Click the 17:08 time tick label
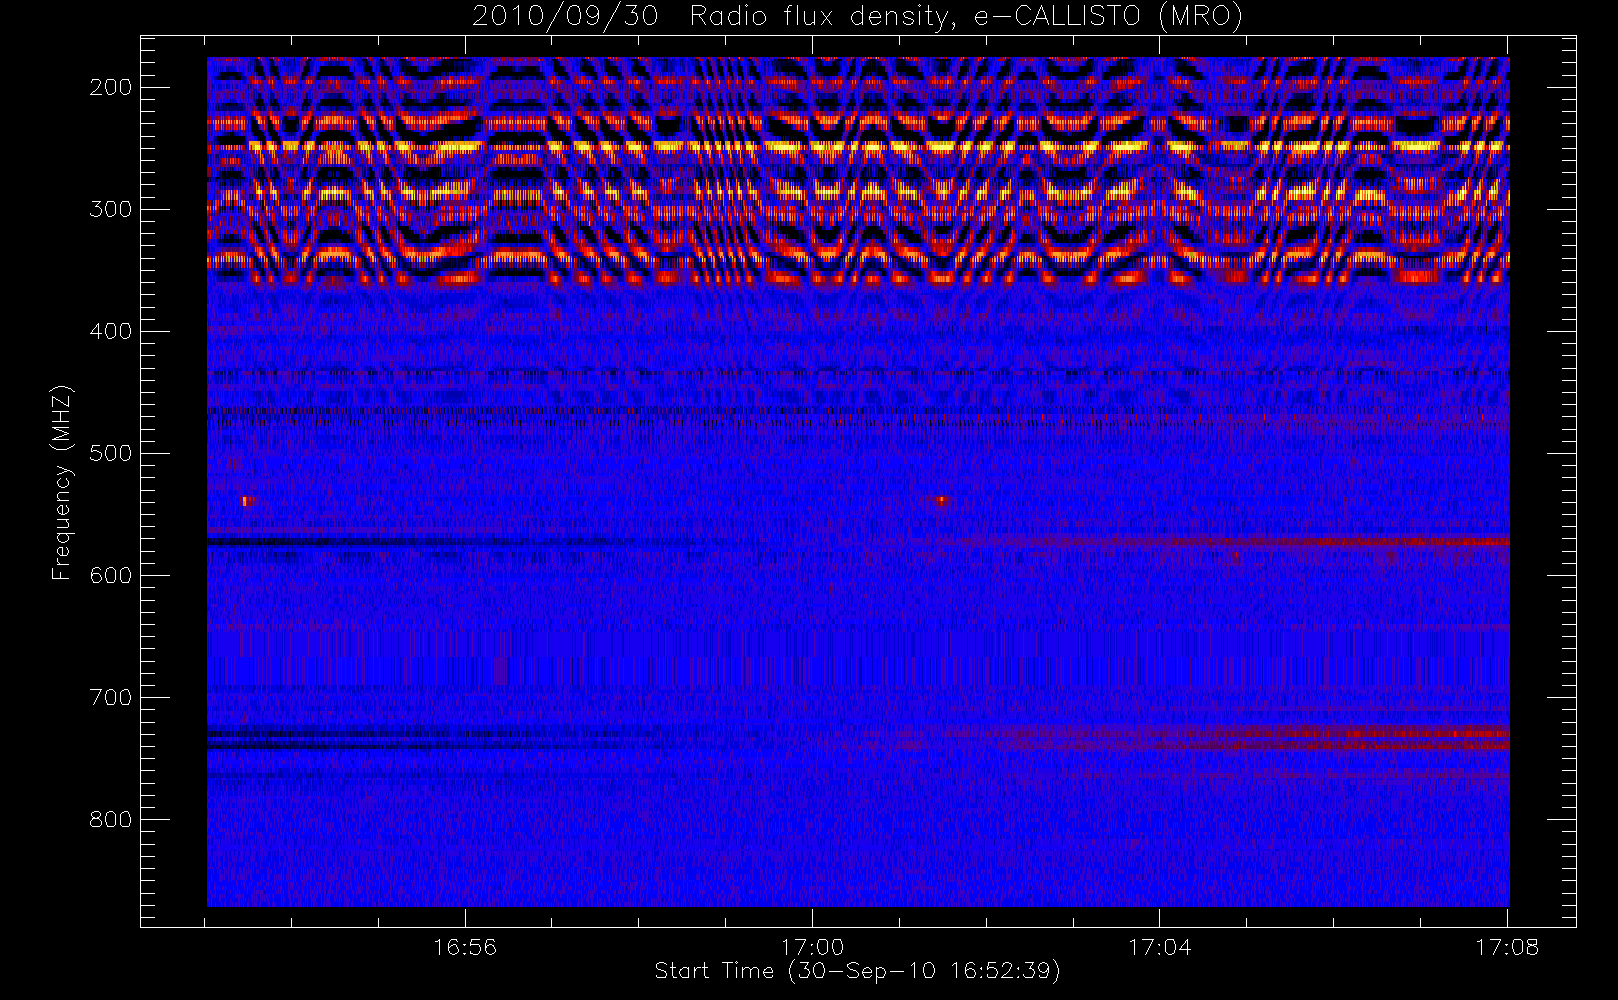The image size is (1618, 1000). 1506,947
